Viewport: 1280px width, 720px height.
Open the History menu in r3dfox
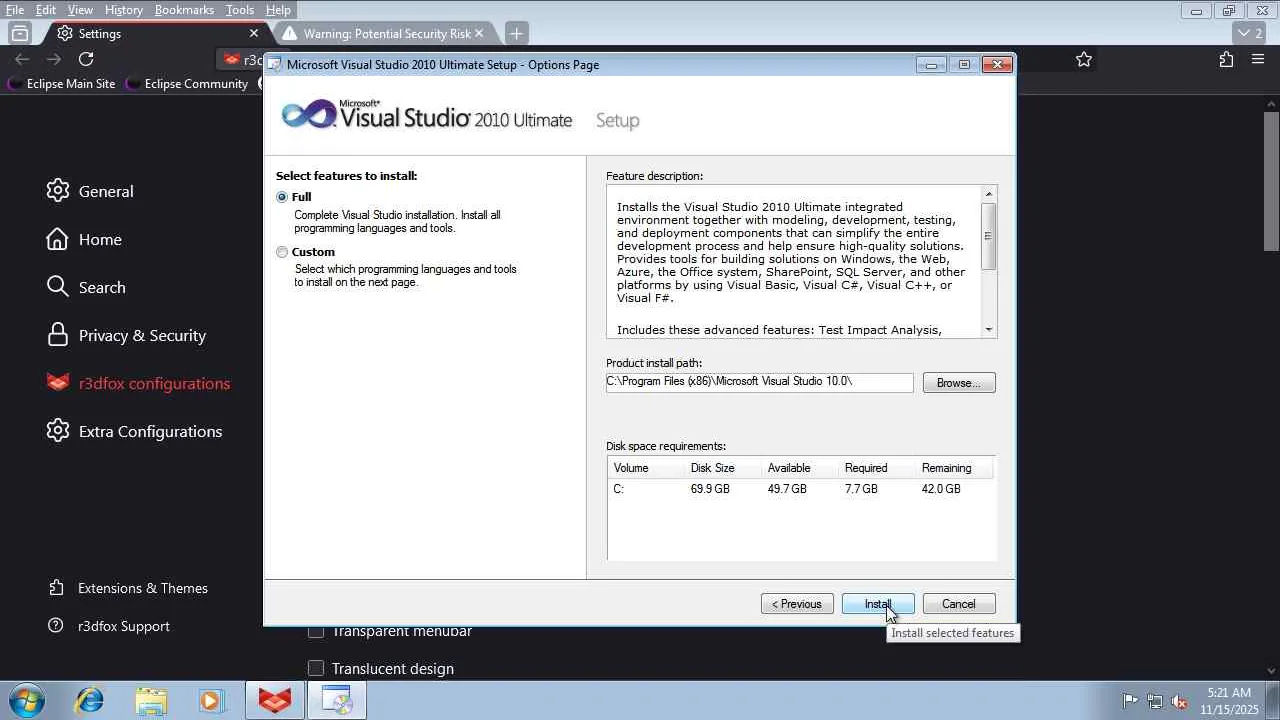point(124,10)
